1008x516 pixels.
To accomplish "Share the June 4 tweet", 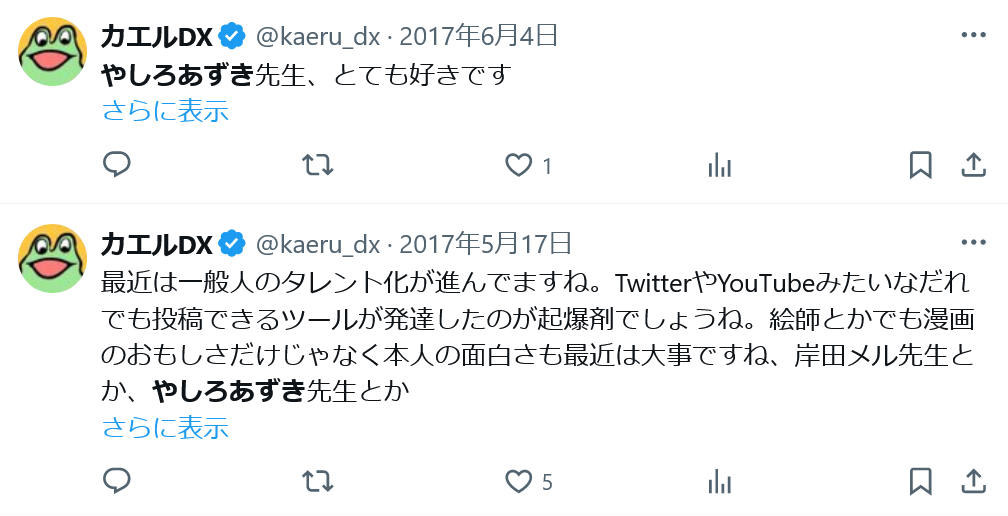I will (x=973, y=165).
